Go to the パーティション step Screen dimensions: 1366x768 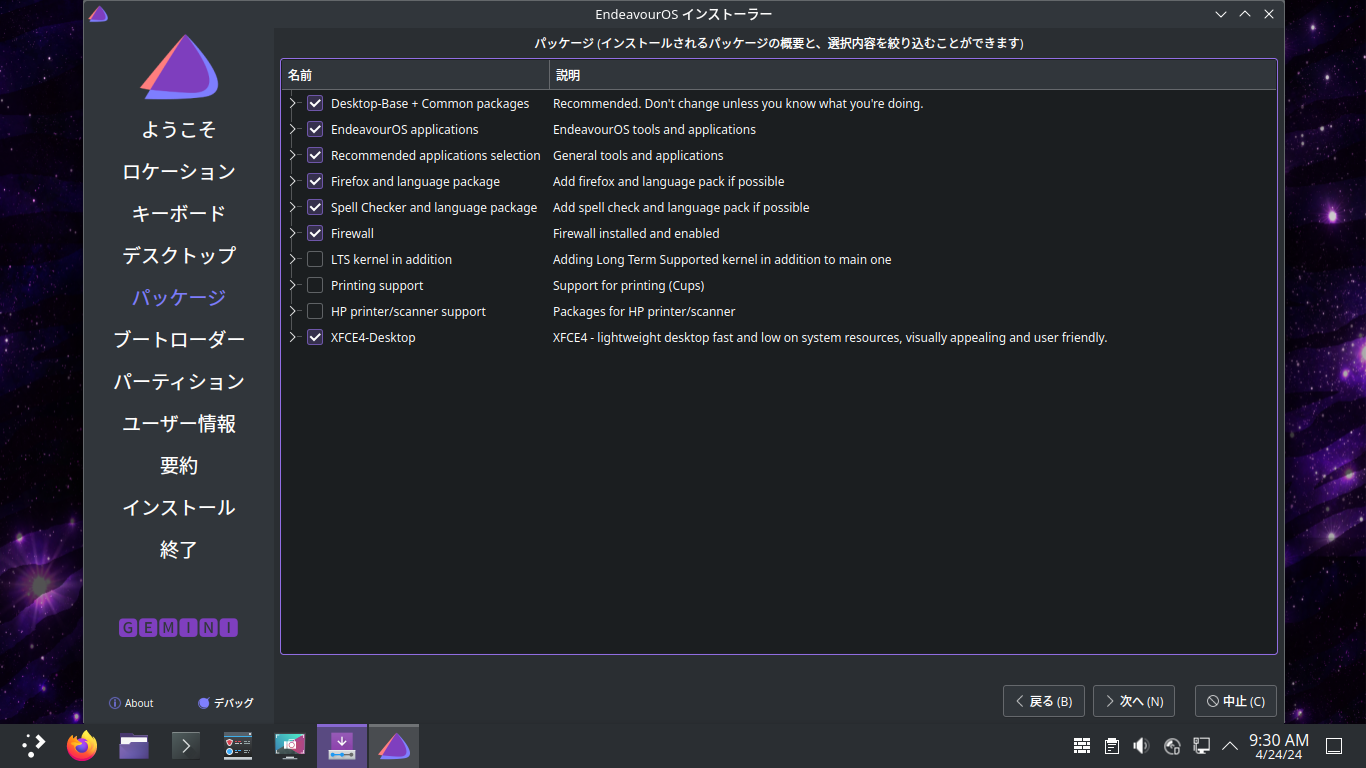(x=179, y=382)
